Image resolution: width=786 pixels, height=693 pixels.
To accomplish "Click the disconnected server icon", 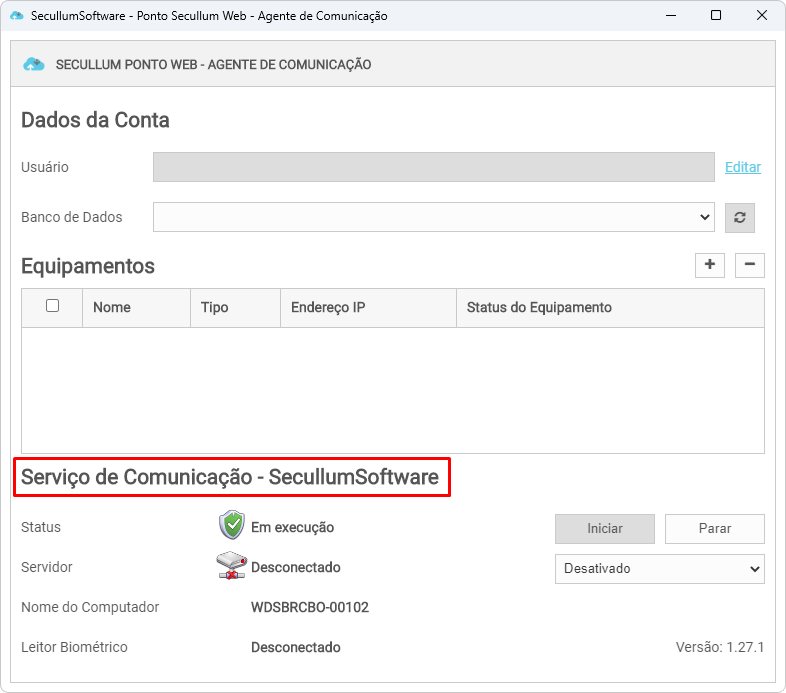I will click(232, 566).
